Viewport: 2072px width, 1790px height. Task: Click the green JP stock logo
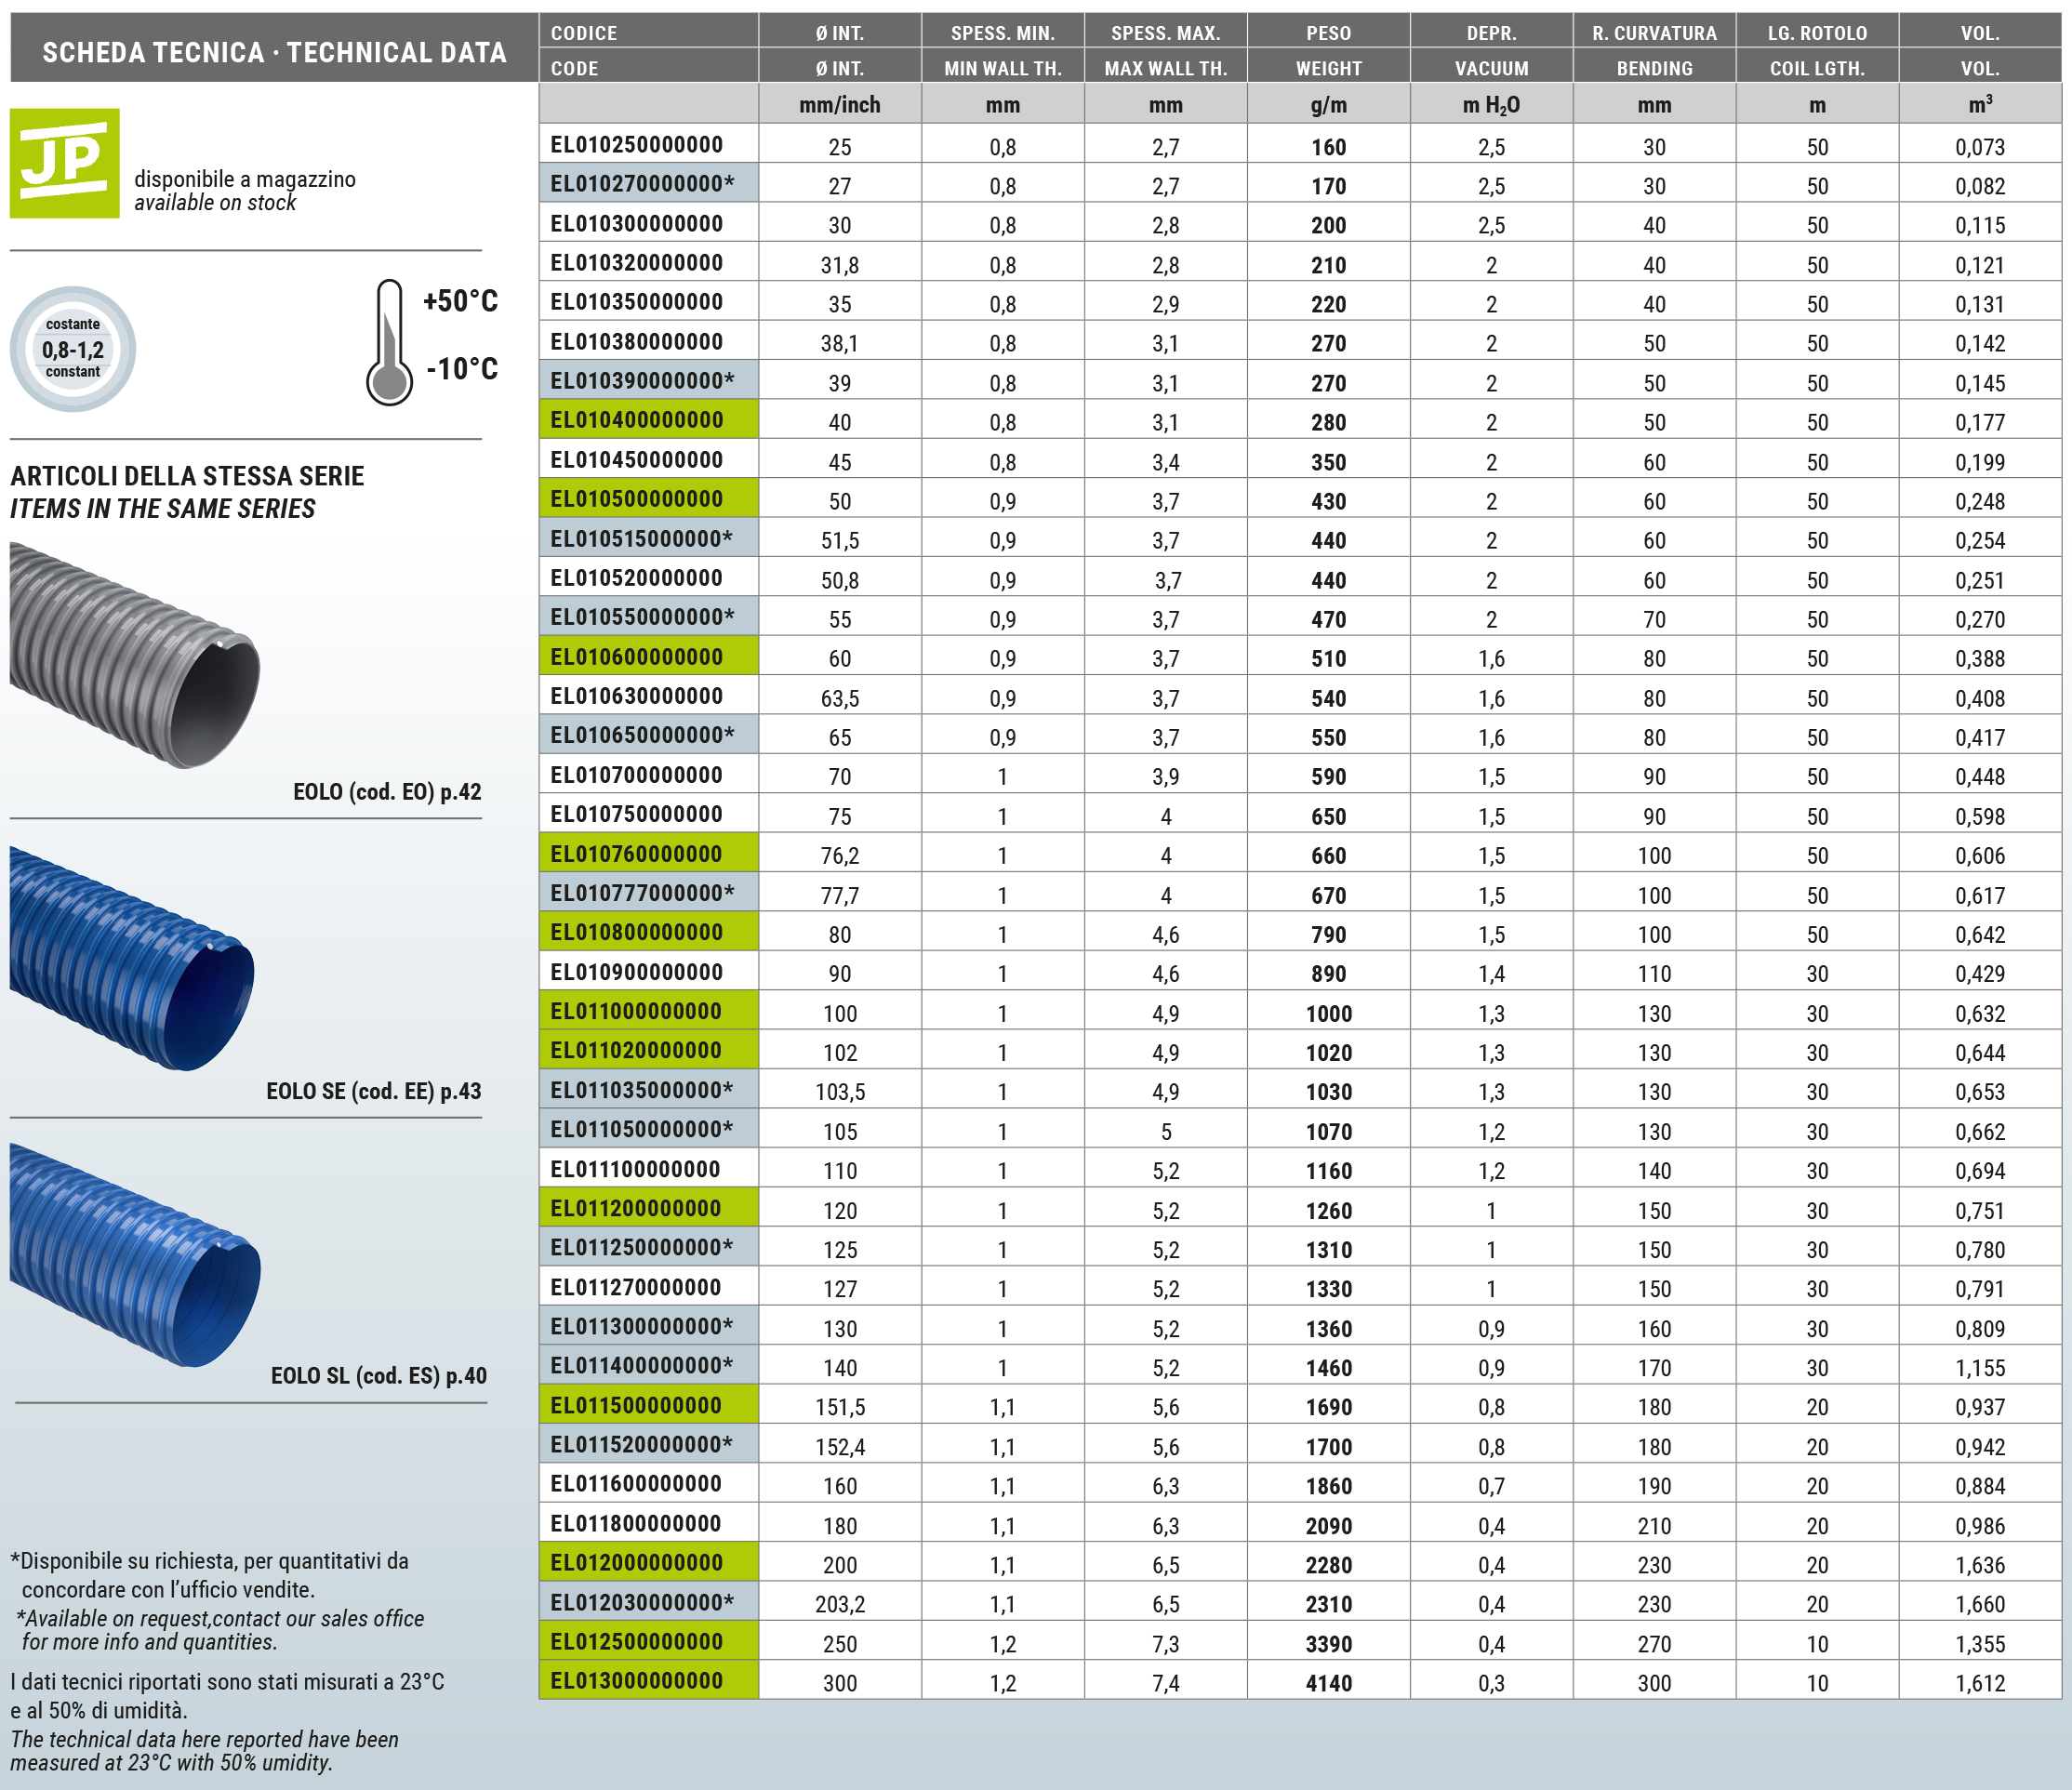(x=64, y=163)
